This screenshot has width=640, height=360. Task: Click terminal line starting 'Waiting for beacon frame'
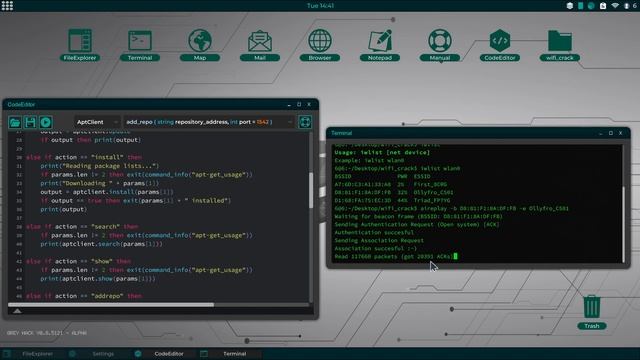[x=418, y=216]
